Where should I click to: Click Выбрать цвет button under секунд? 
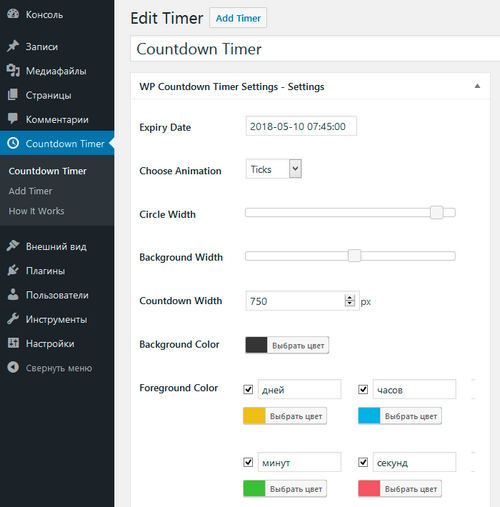411,489
